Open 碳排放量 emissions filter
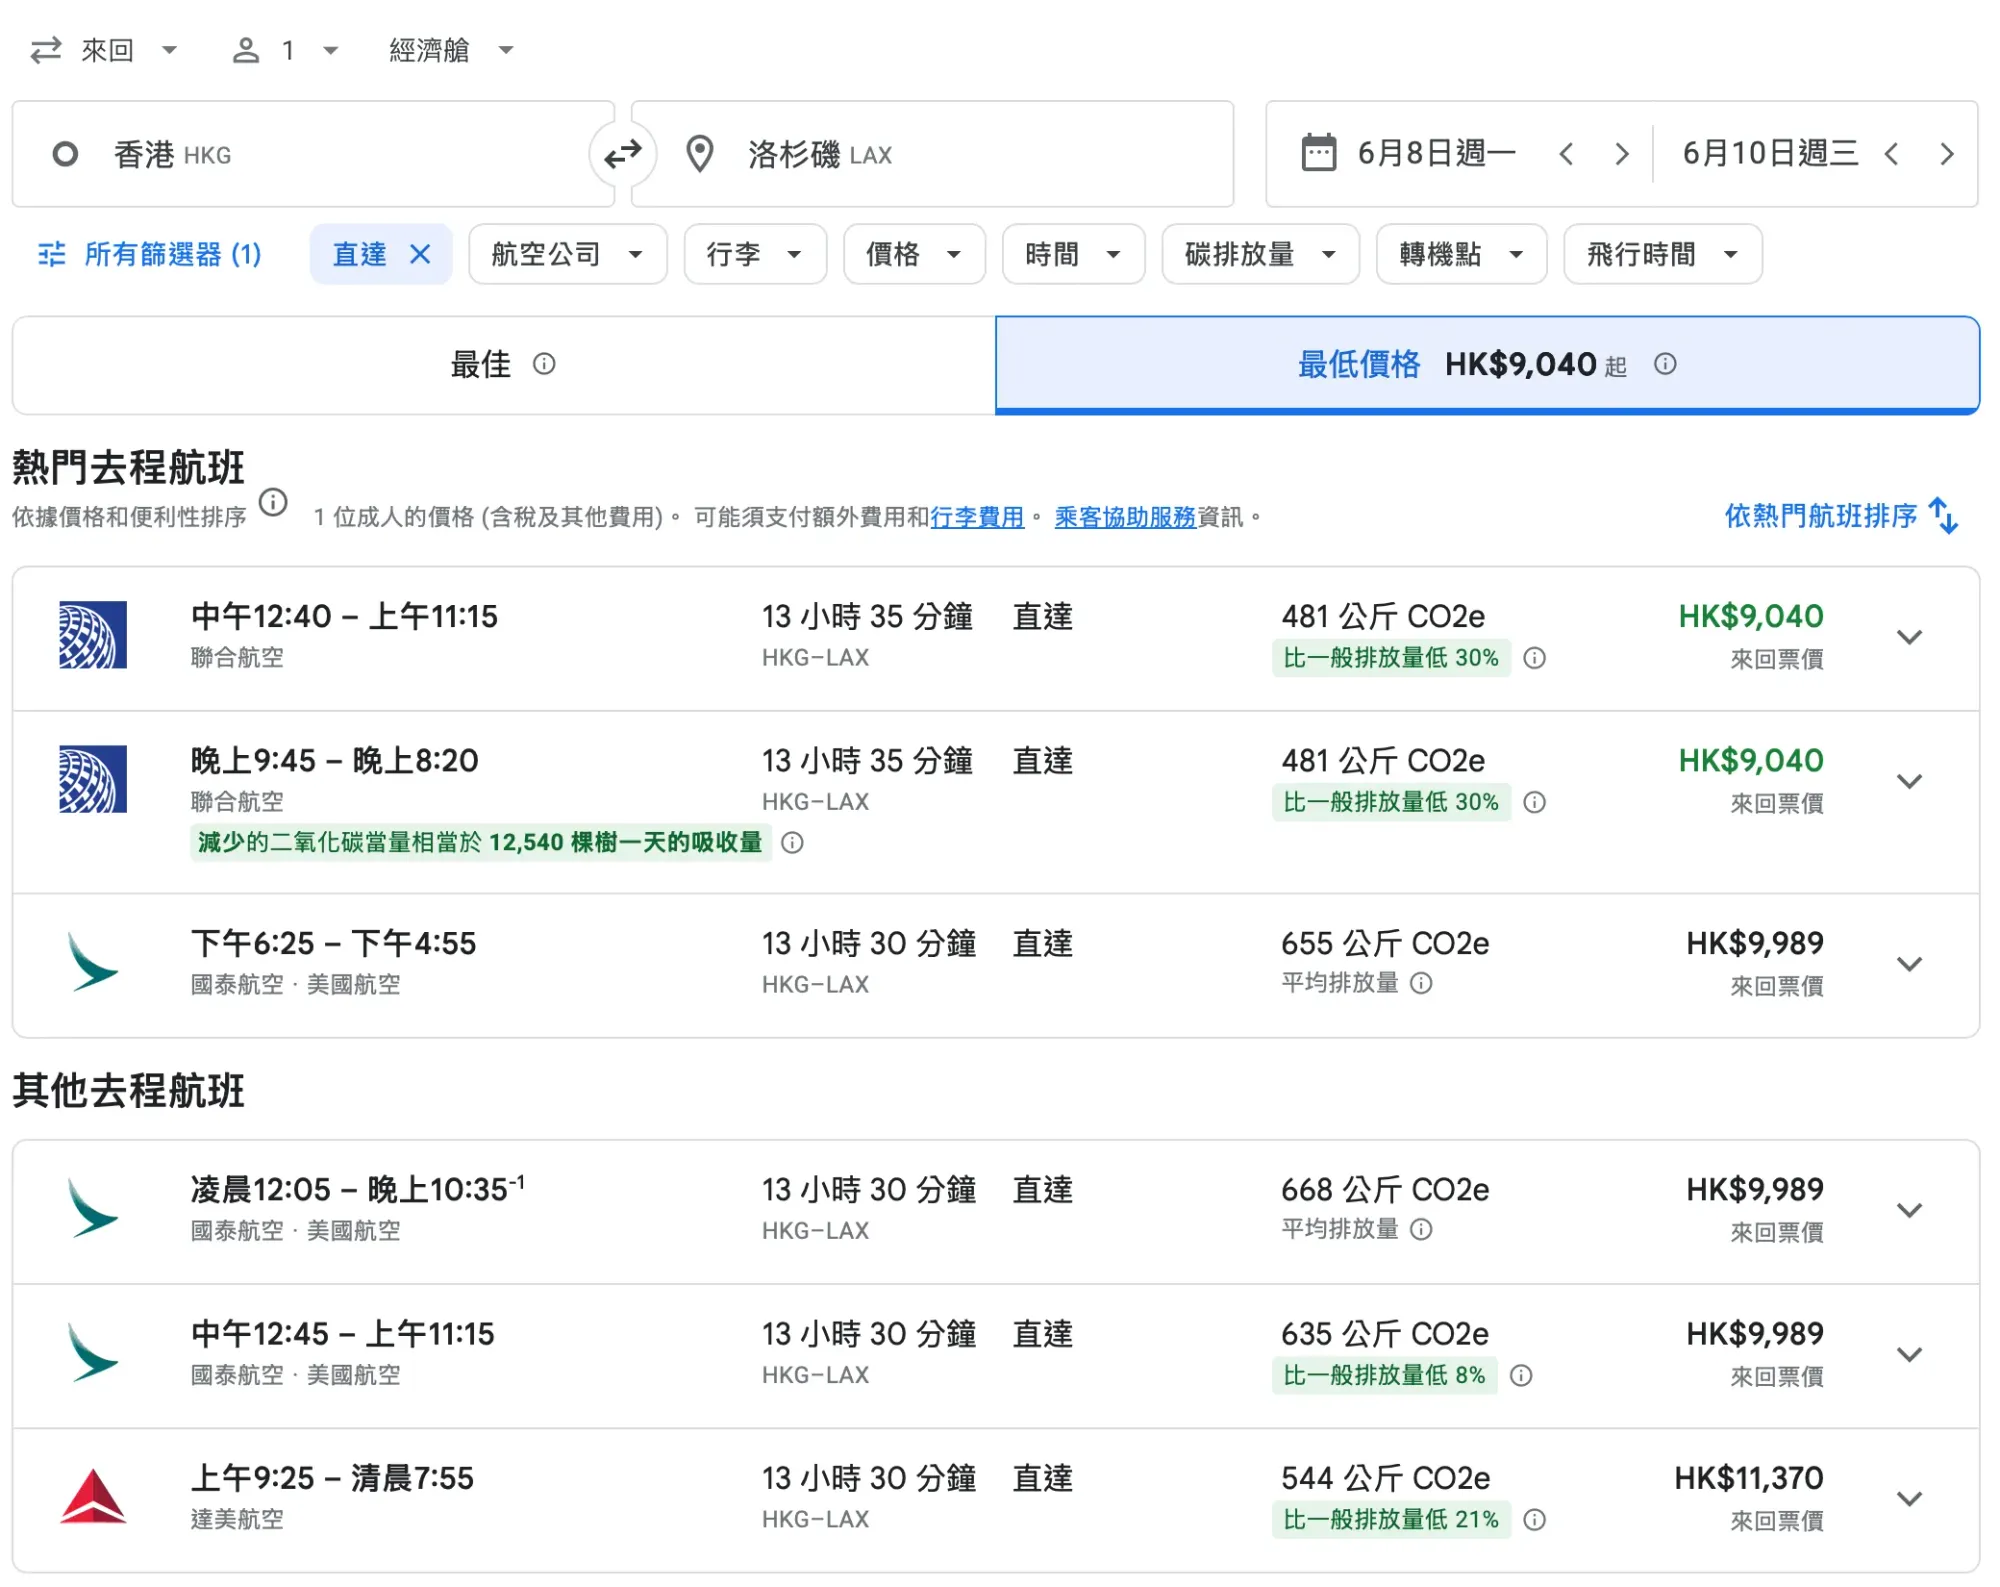This screenshot has height=1587, width=2000. pyautogui.click(x=1260, y=254)
